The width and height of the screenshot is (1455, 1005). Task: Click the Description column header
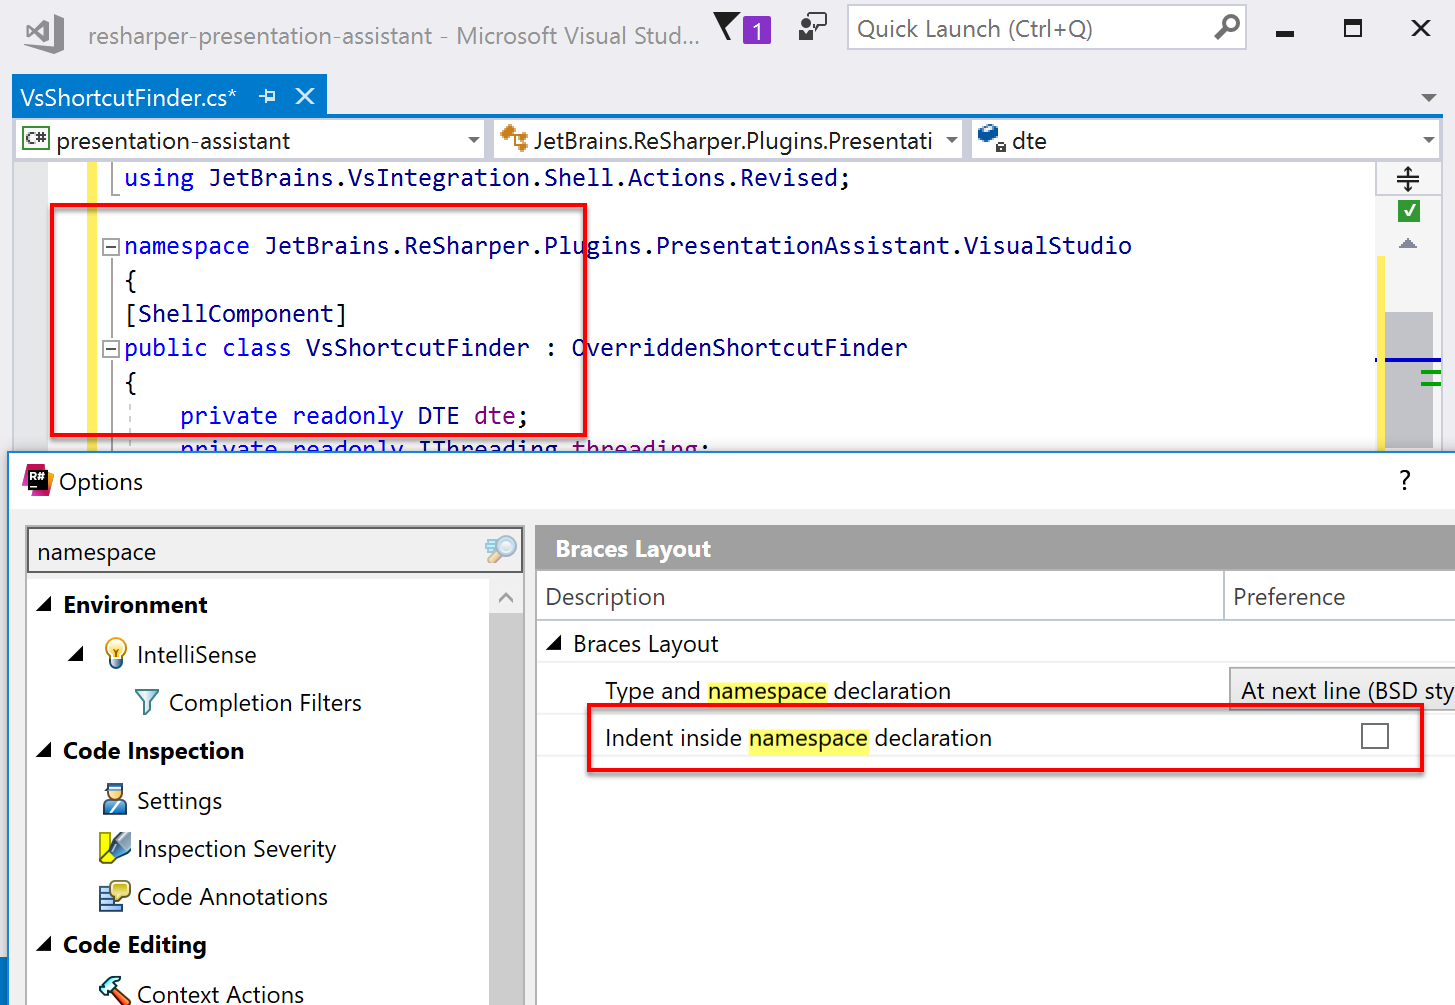point(880,596)
